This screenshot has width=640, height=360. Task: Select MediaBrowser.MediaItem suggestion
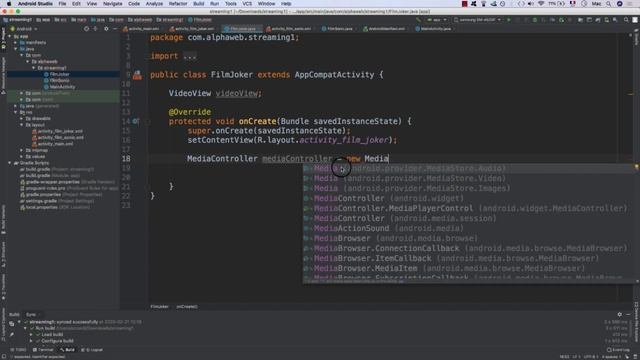click(x=469, y=269)
